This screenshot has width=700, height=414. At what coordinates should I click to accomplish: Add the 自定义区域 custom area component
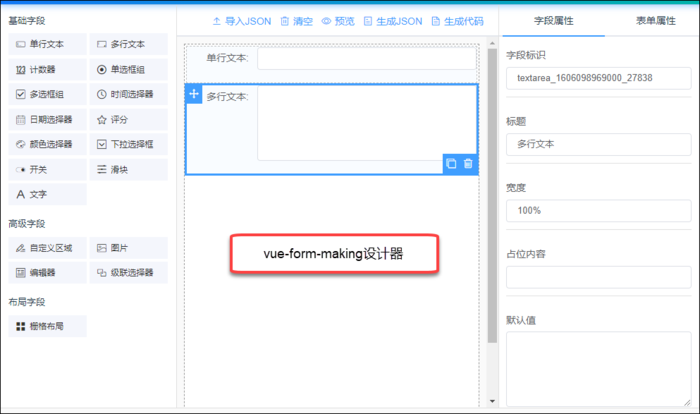(x=47, y=248)
